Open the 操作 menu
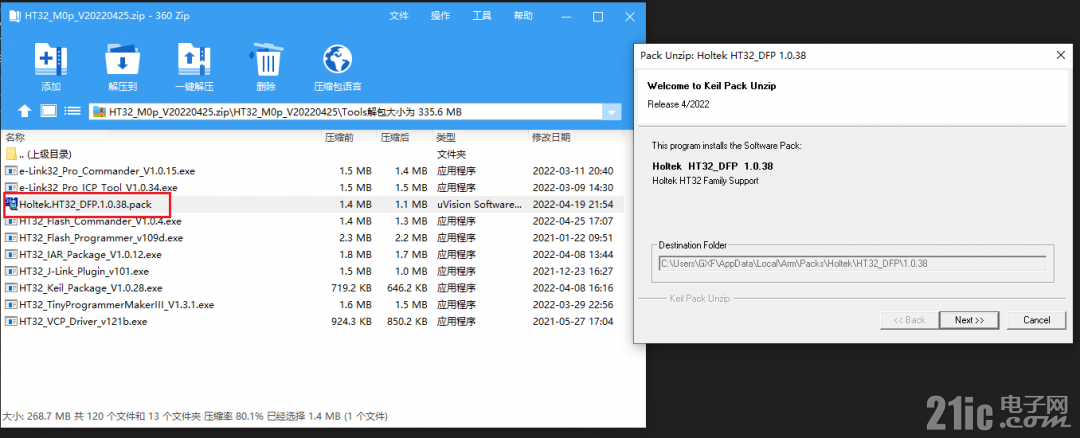 441,16
